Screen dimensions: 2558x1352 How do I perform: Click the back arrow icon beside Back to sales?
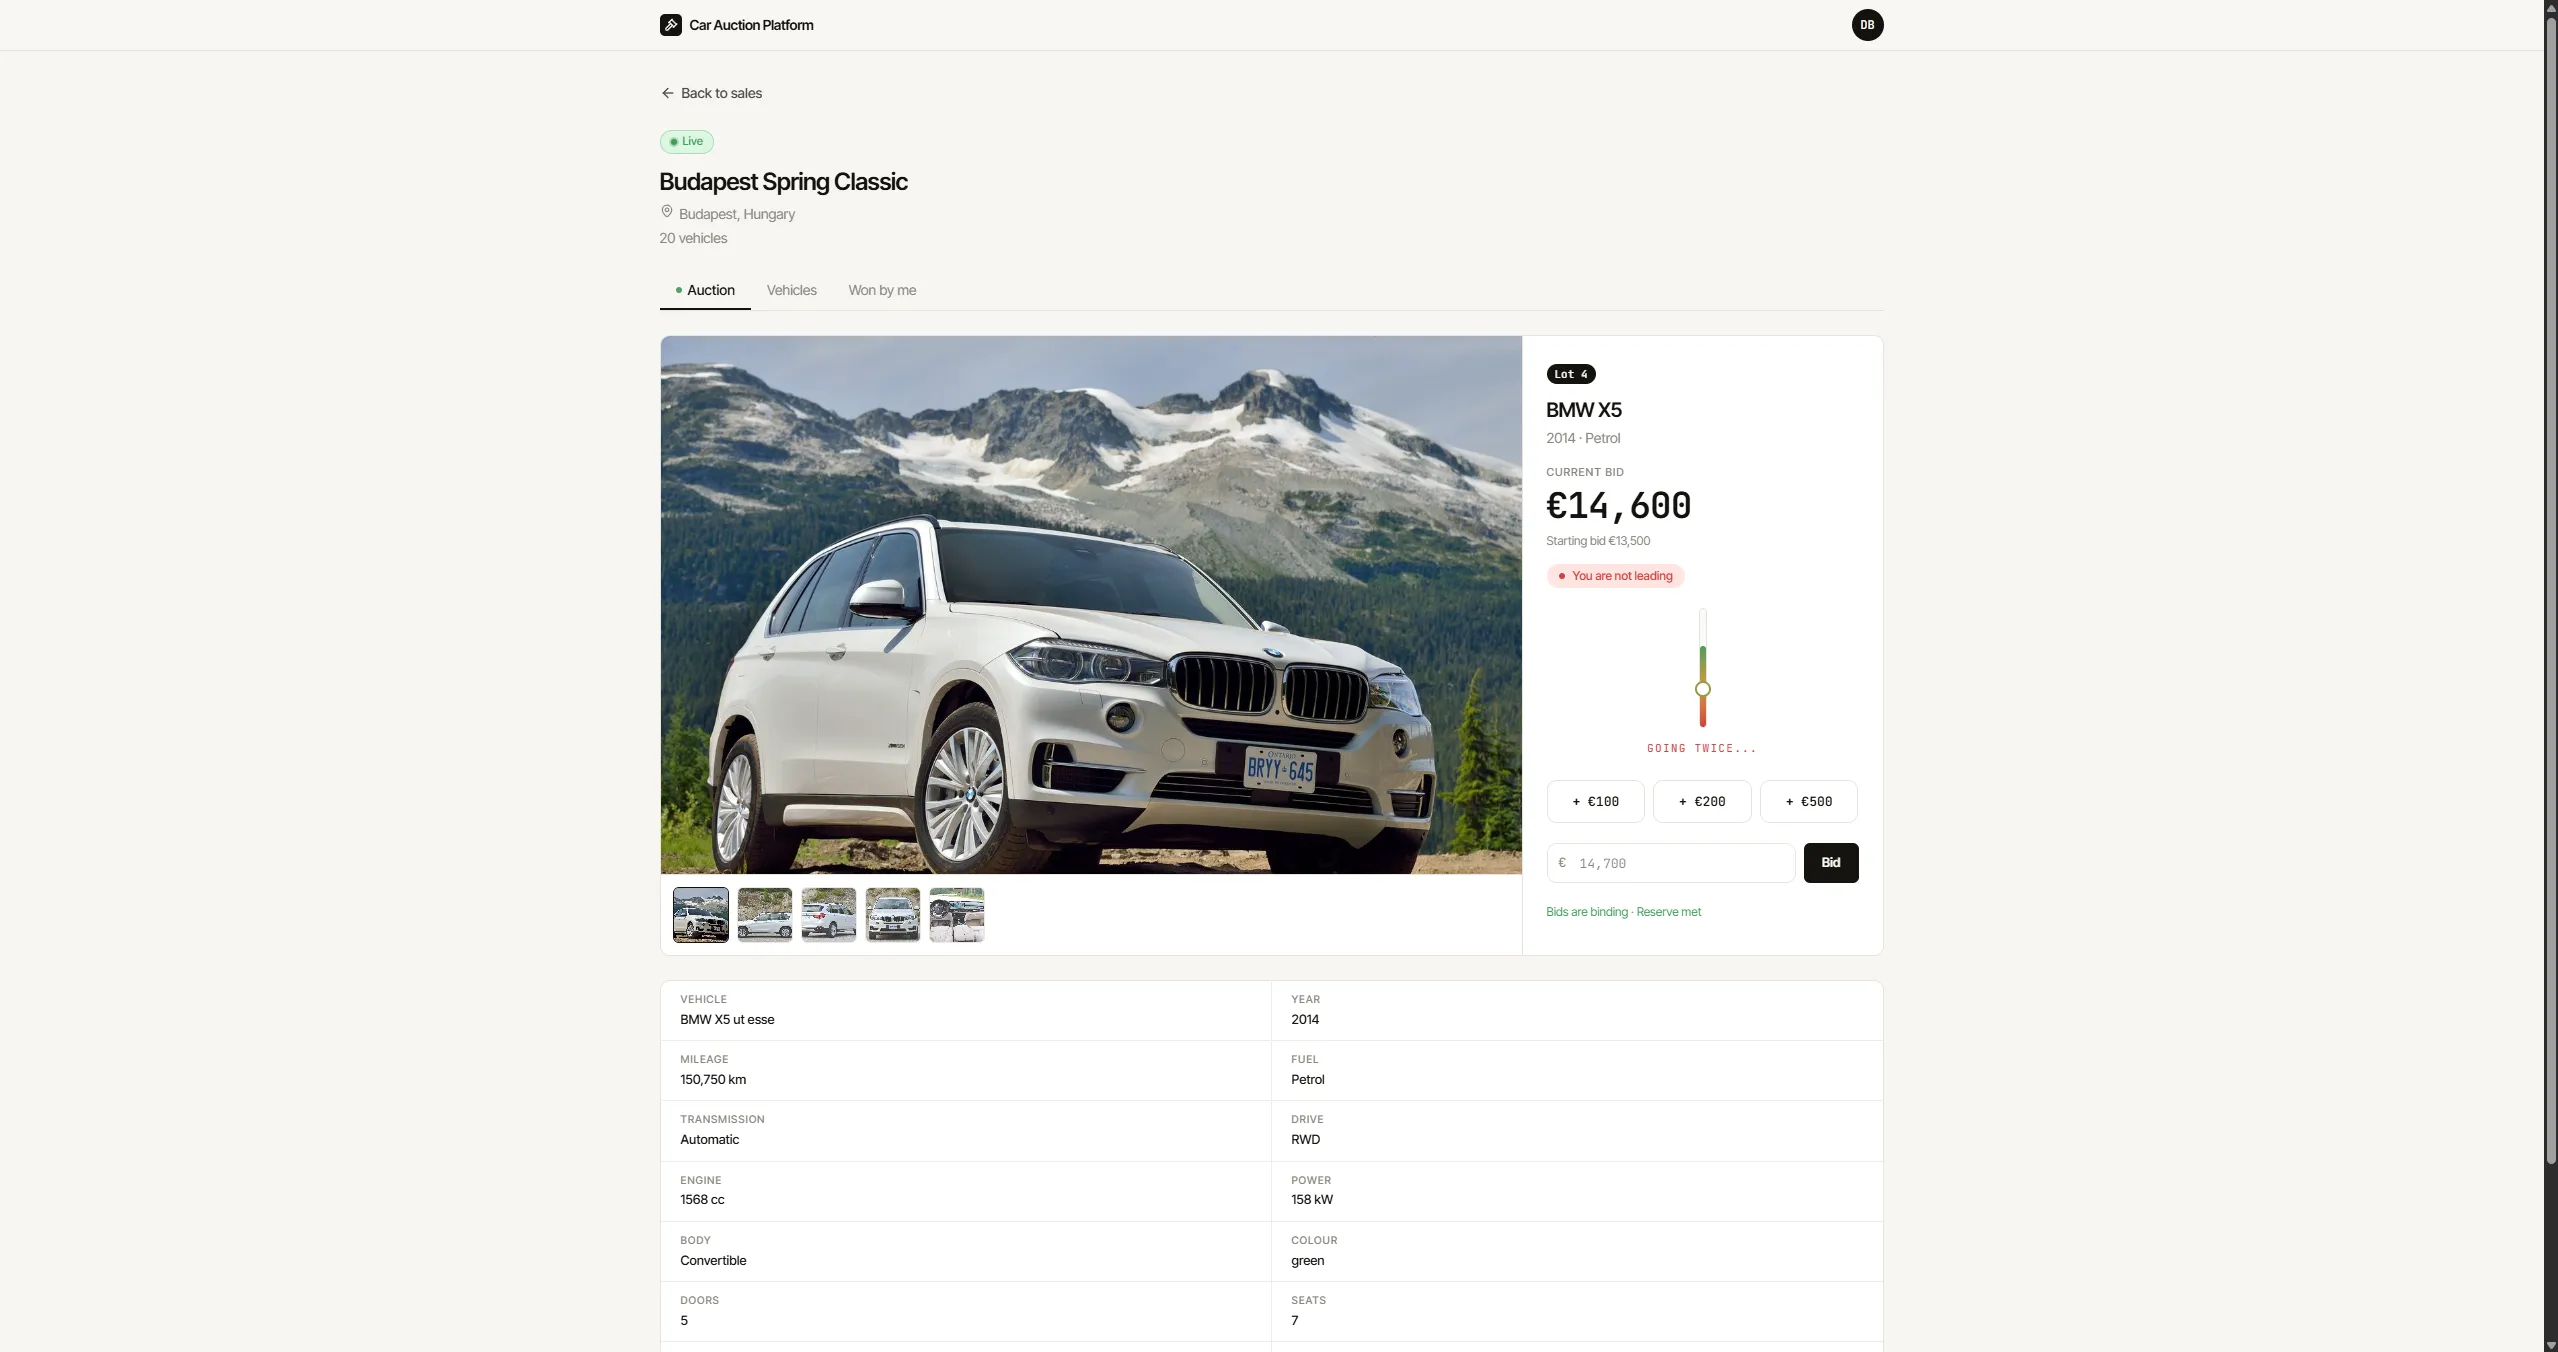[x=667, y=93]
